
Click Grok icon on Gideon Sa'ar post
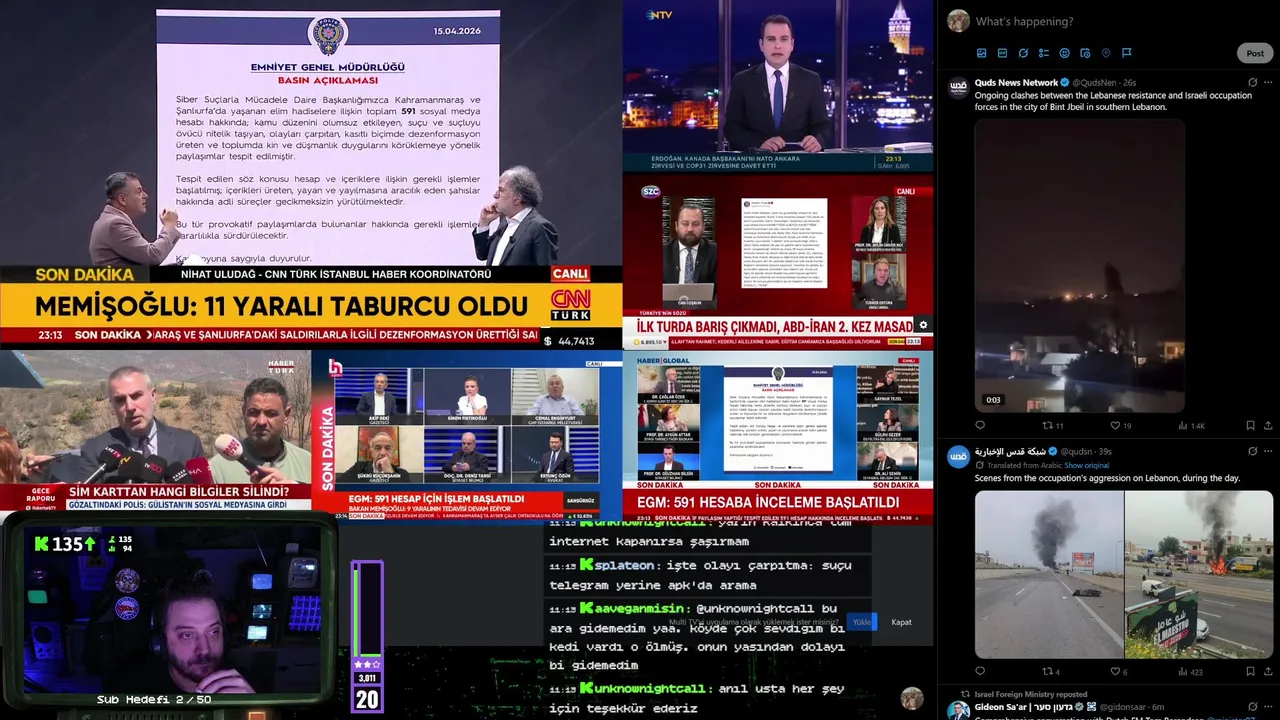tap(1252, 707)
